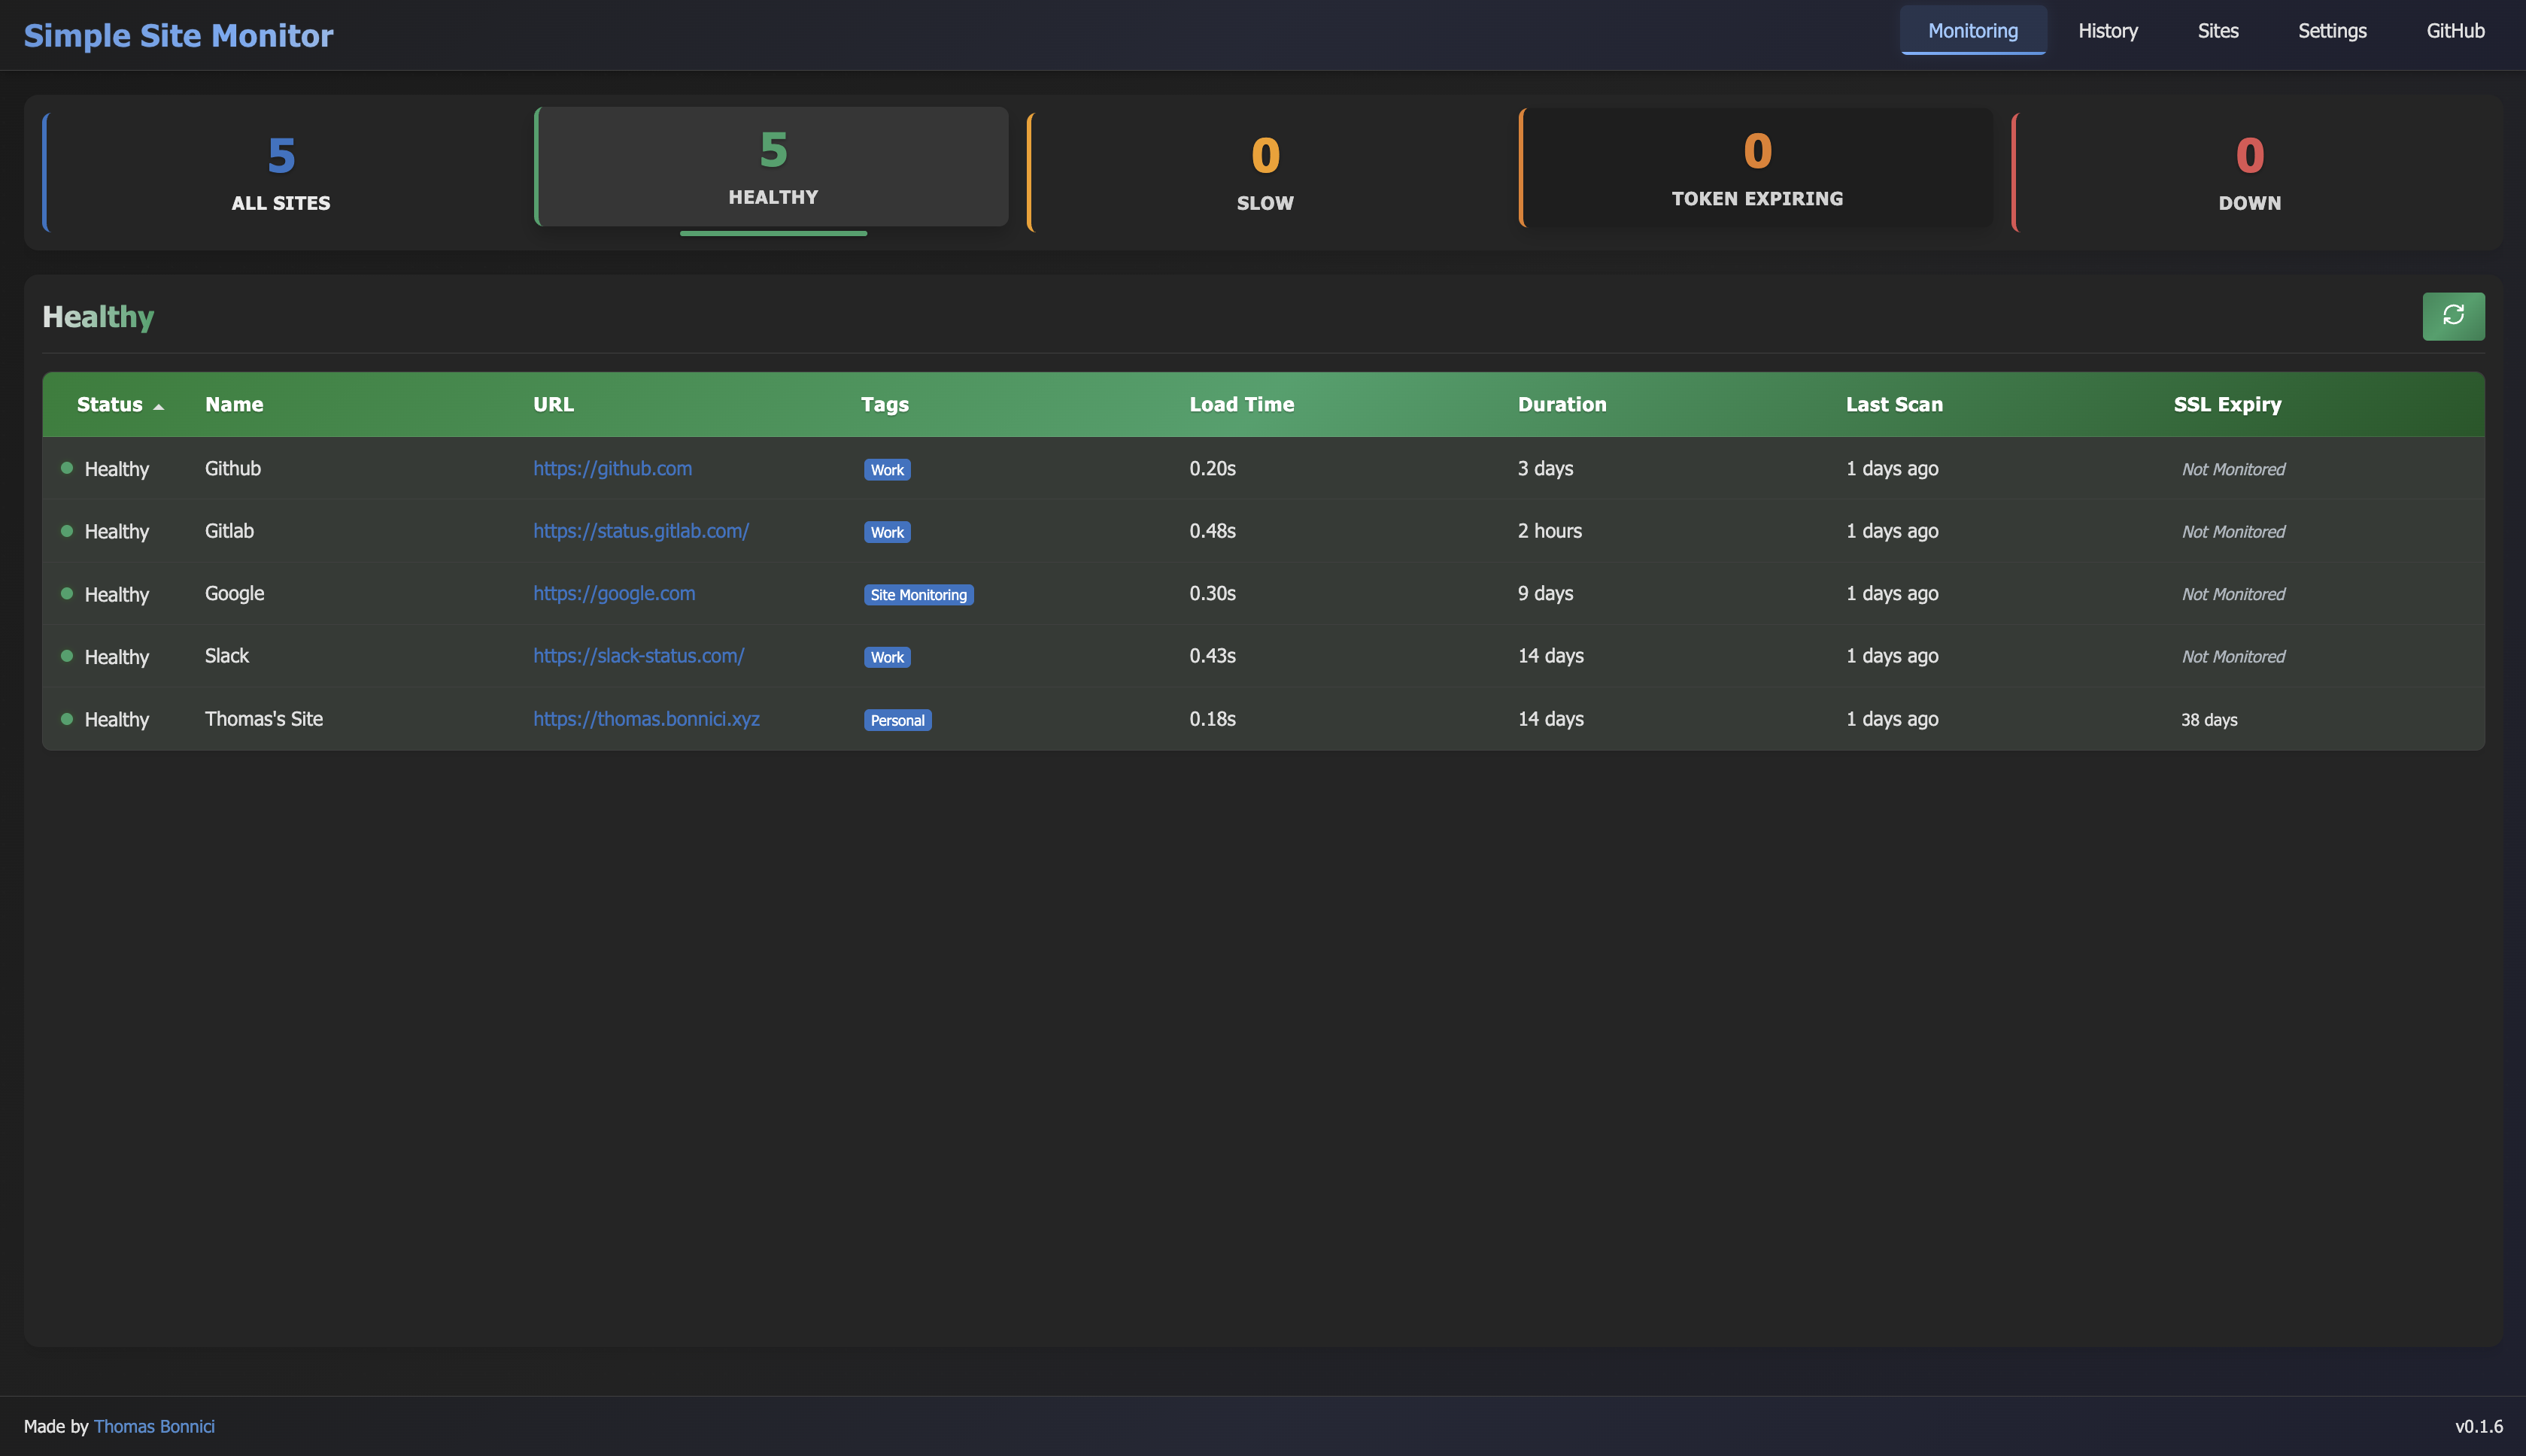
Task: Click the Work tag on the Slack row
Action: pos(887,657)
